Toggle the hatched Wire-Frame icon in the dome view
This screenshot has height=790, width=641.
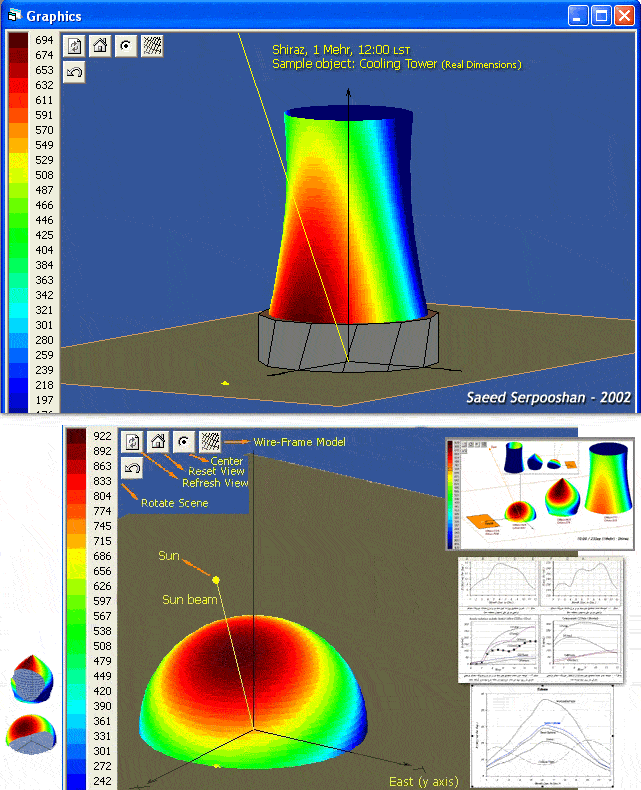click(x=210, y=442)
